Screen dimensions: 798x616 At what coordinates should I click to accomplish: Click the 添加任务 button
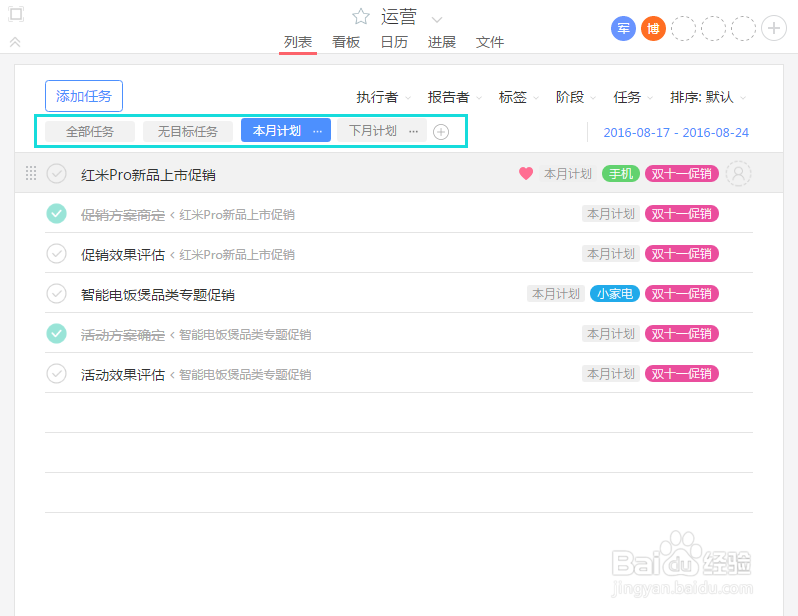click(84, 96)
